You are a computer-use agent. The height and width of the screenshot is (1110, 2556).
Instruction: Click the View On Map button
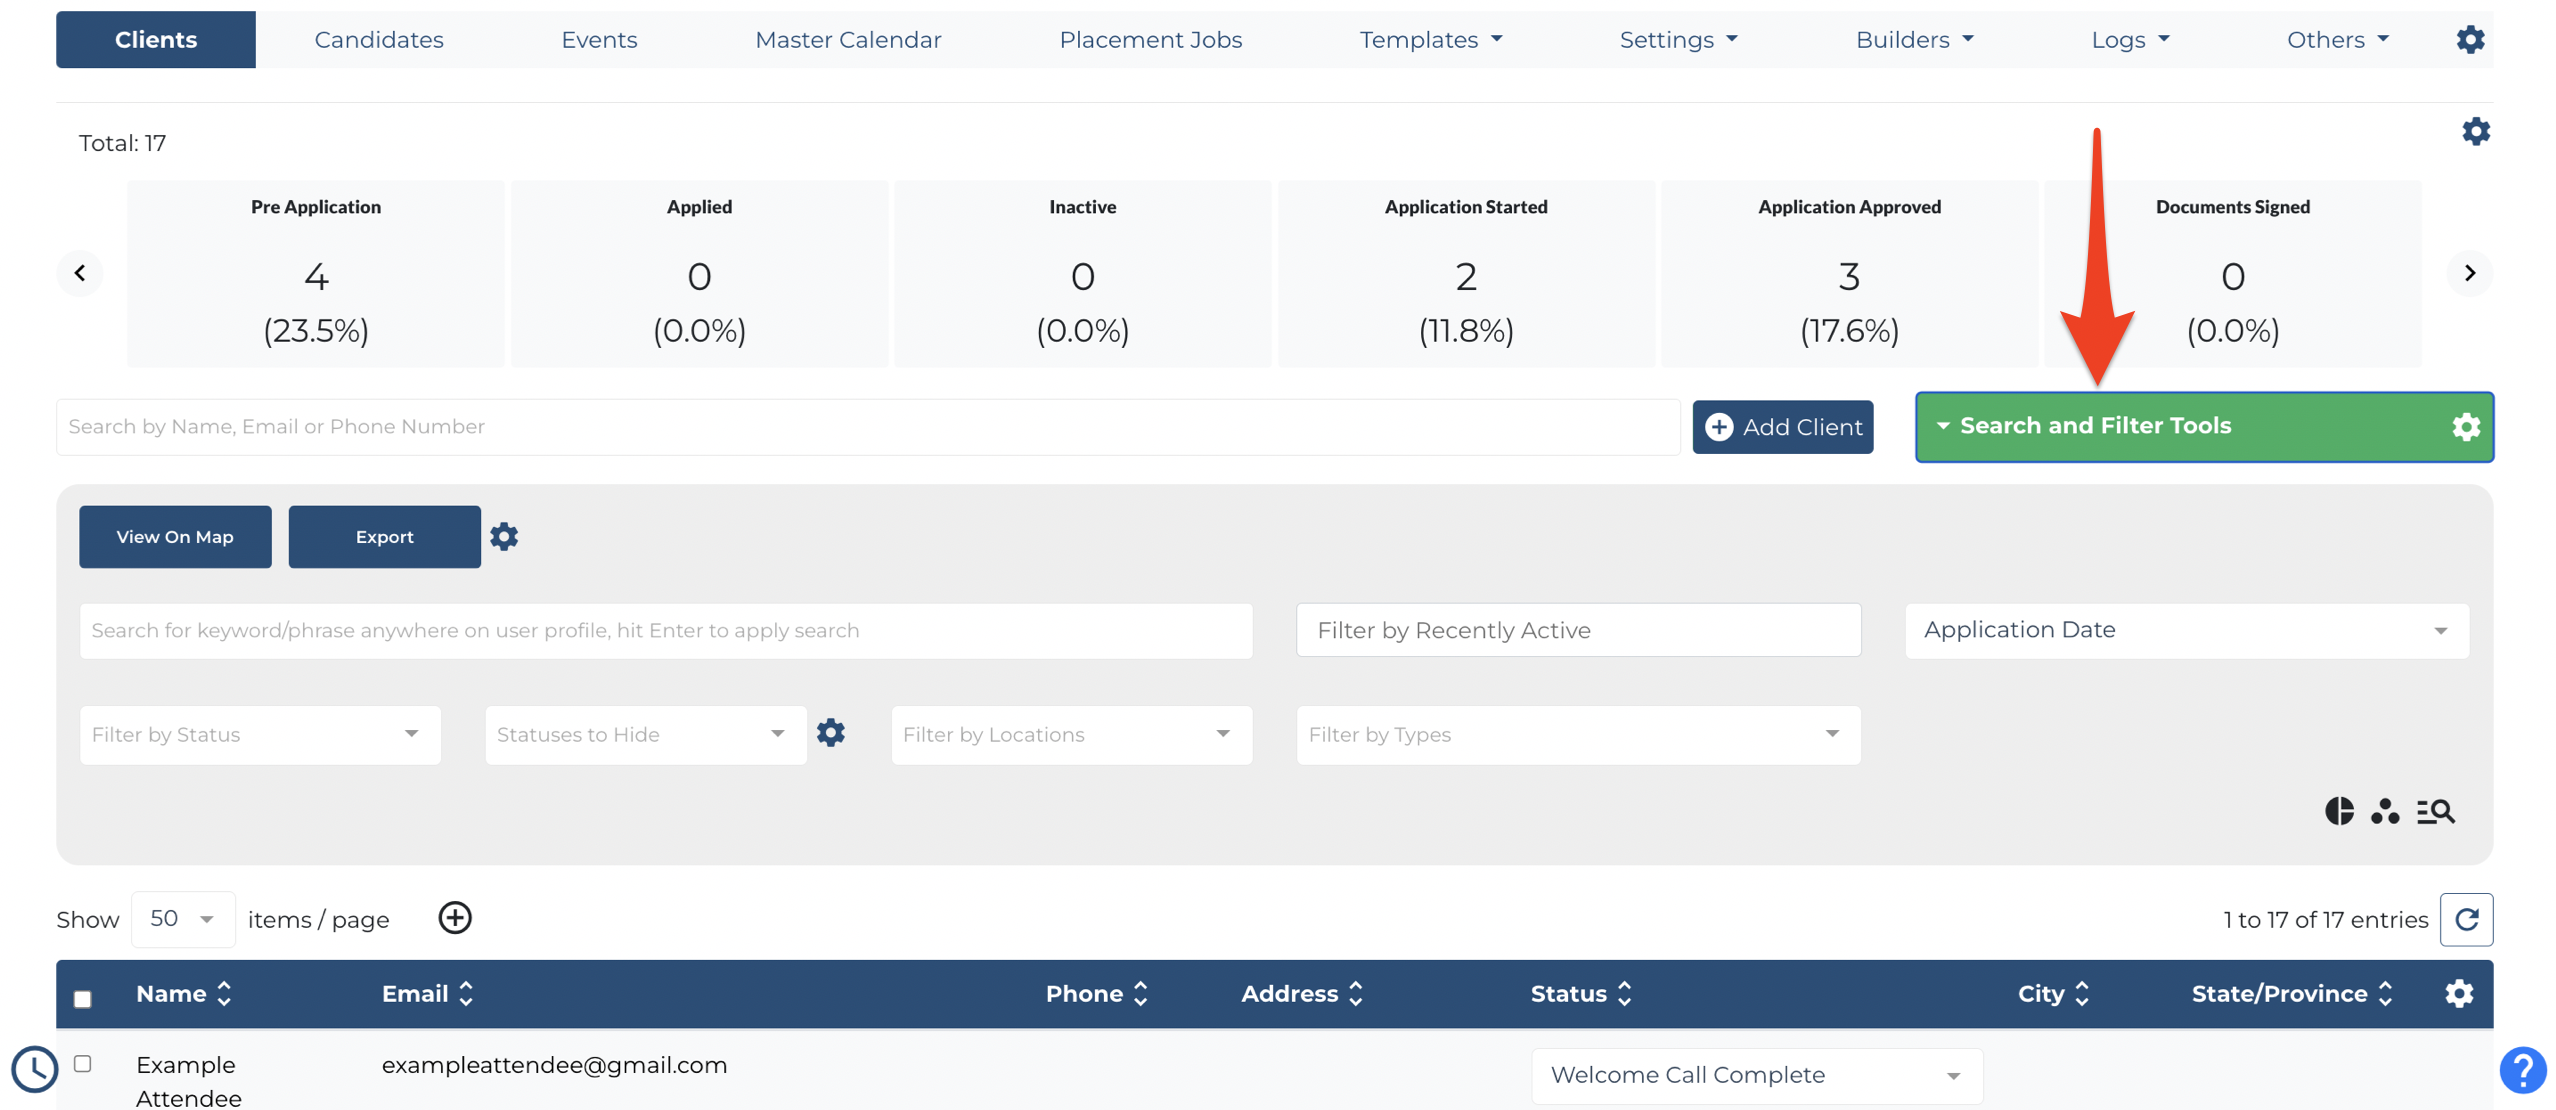(x=175, y=537)
